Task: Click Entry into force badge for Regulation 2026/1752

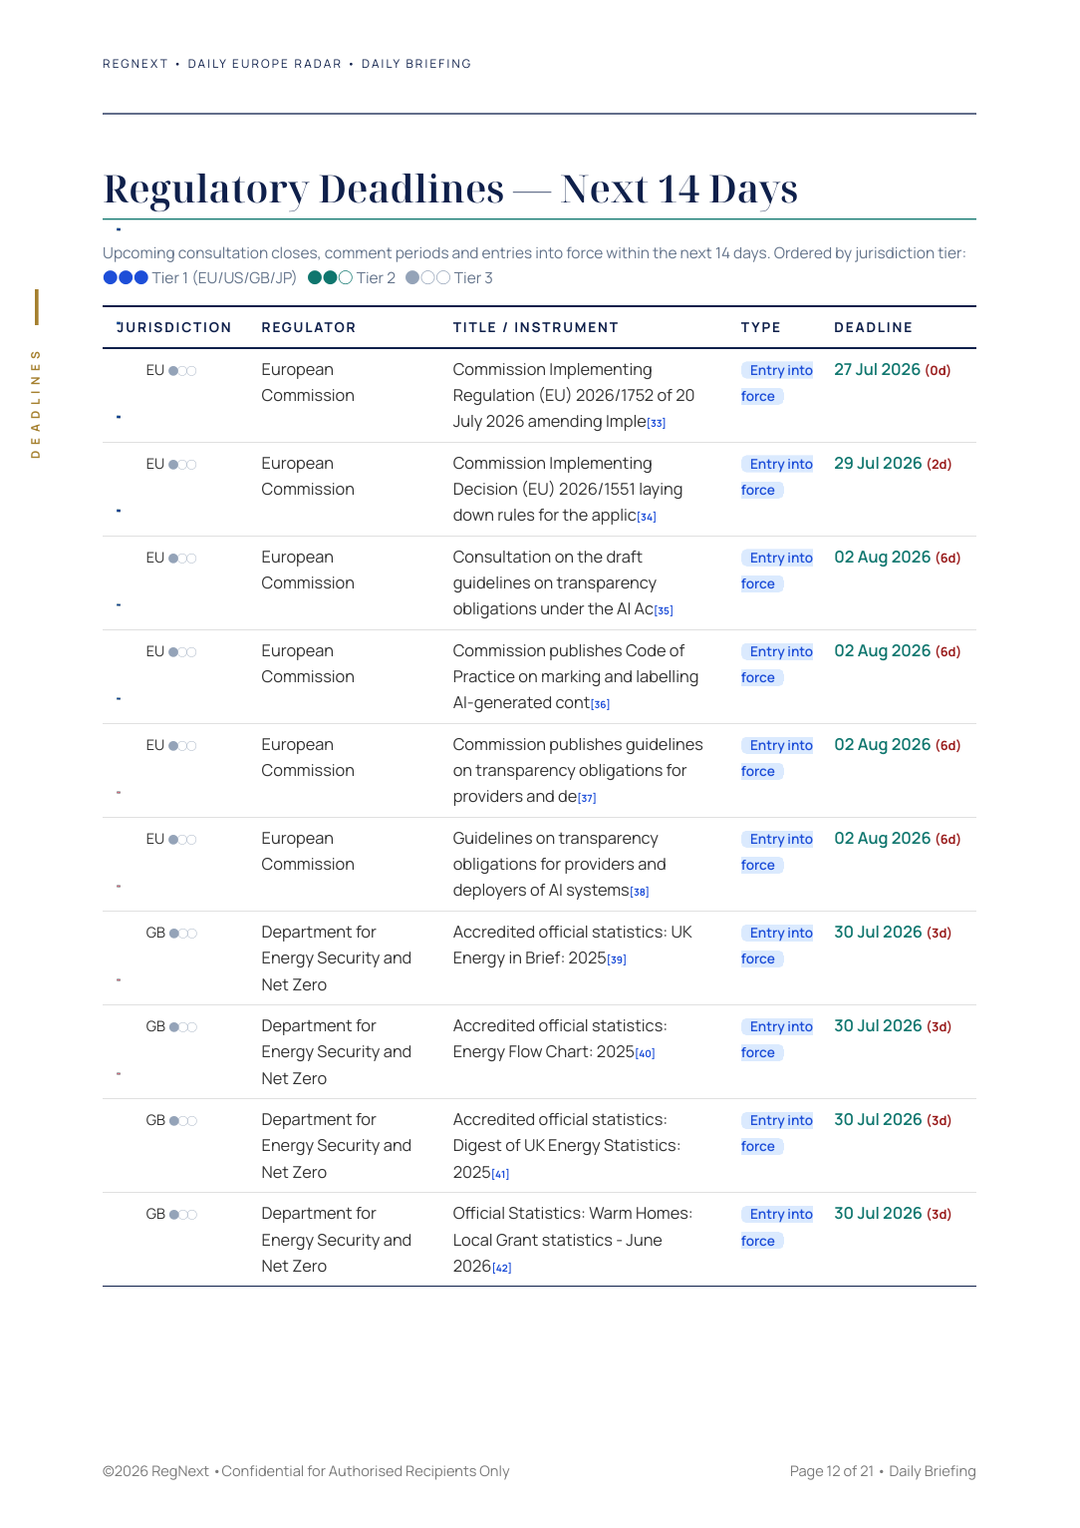Action: 778,383
